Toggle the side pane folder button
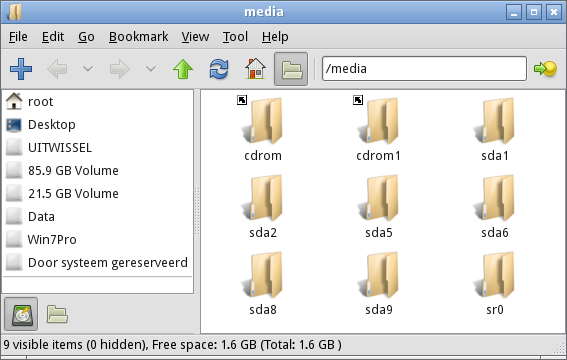The height and width of the screenshot is (360, 567). 291,69
